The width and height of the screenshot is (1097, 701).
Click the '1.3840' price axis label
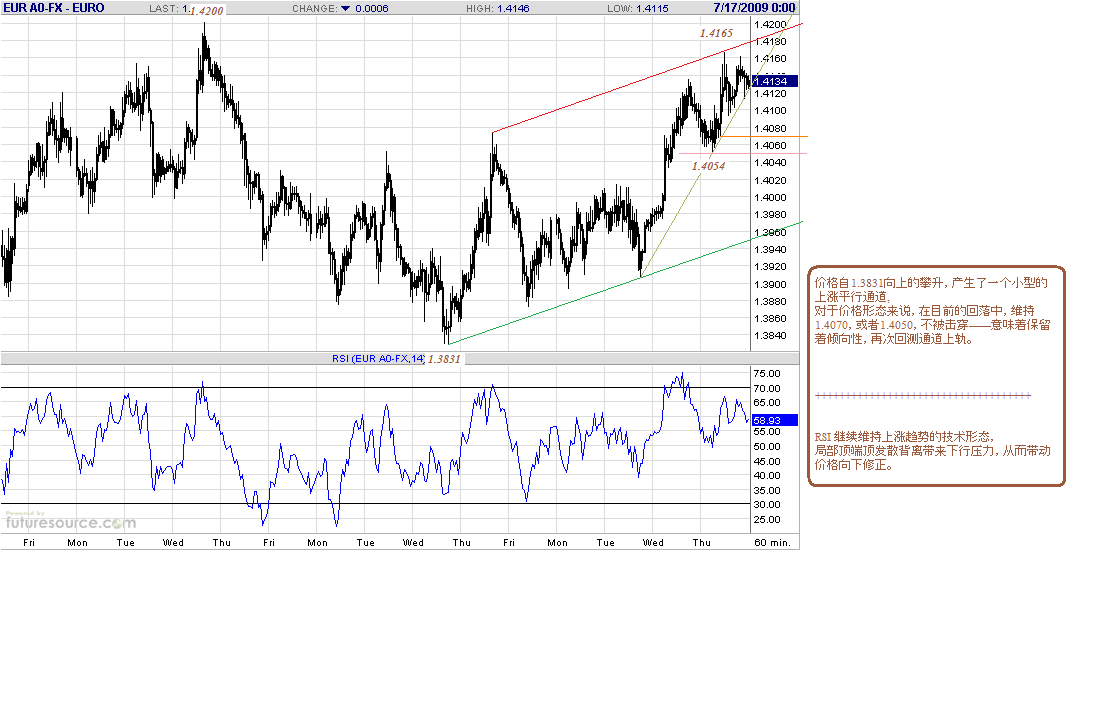click(x=770, y=335)
